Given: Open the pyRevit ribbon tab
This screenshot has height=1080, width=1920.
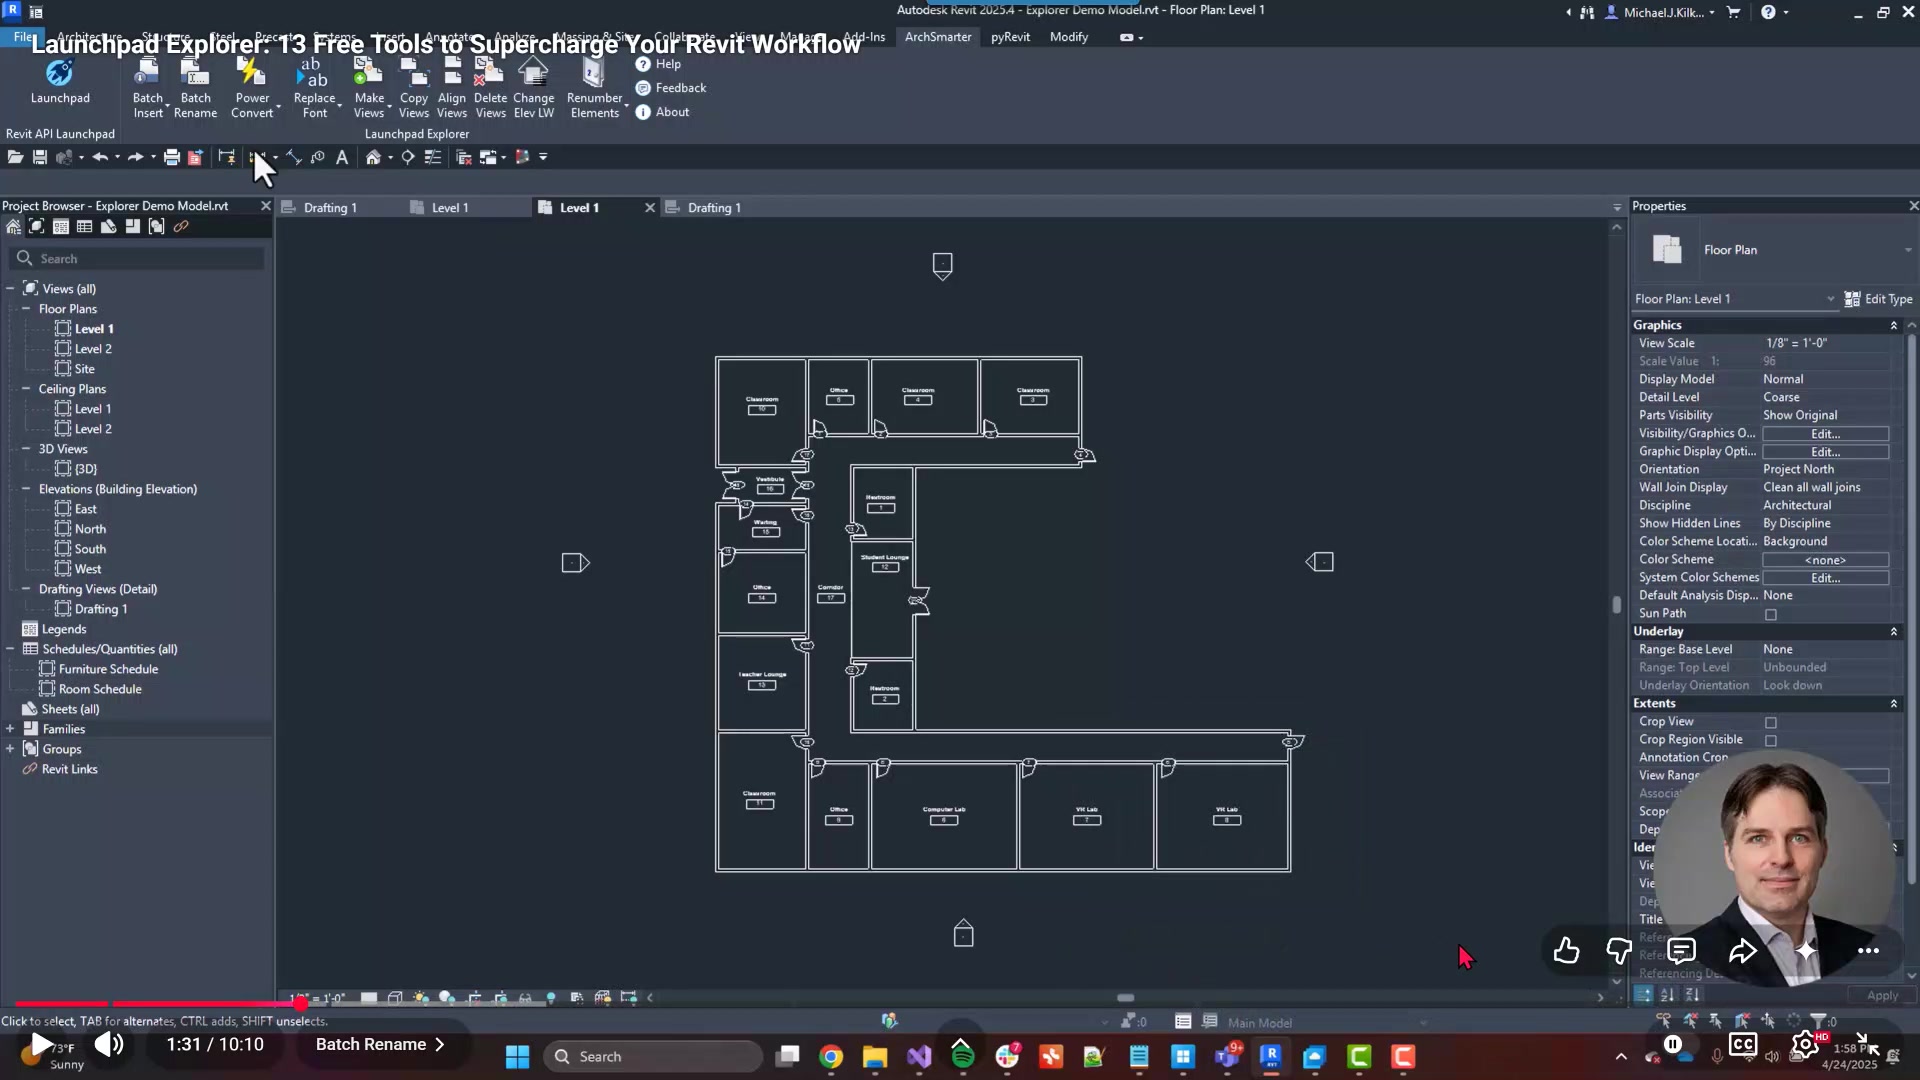Looking at the screenshot, I should coord(1010,37).
